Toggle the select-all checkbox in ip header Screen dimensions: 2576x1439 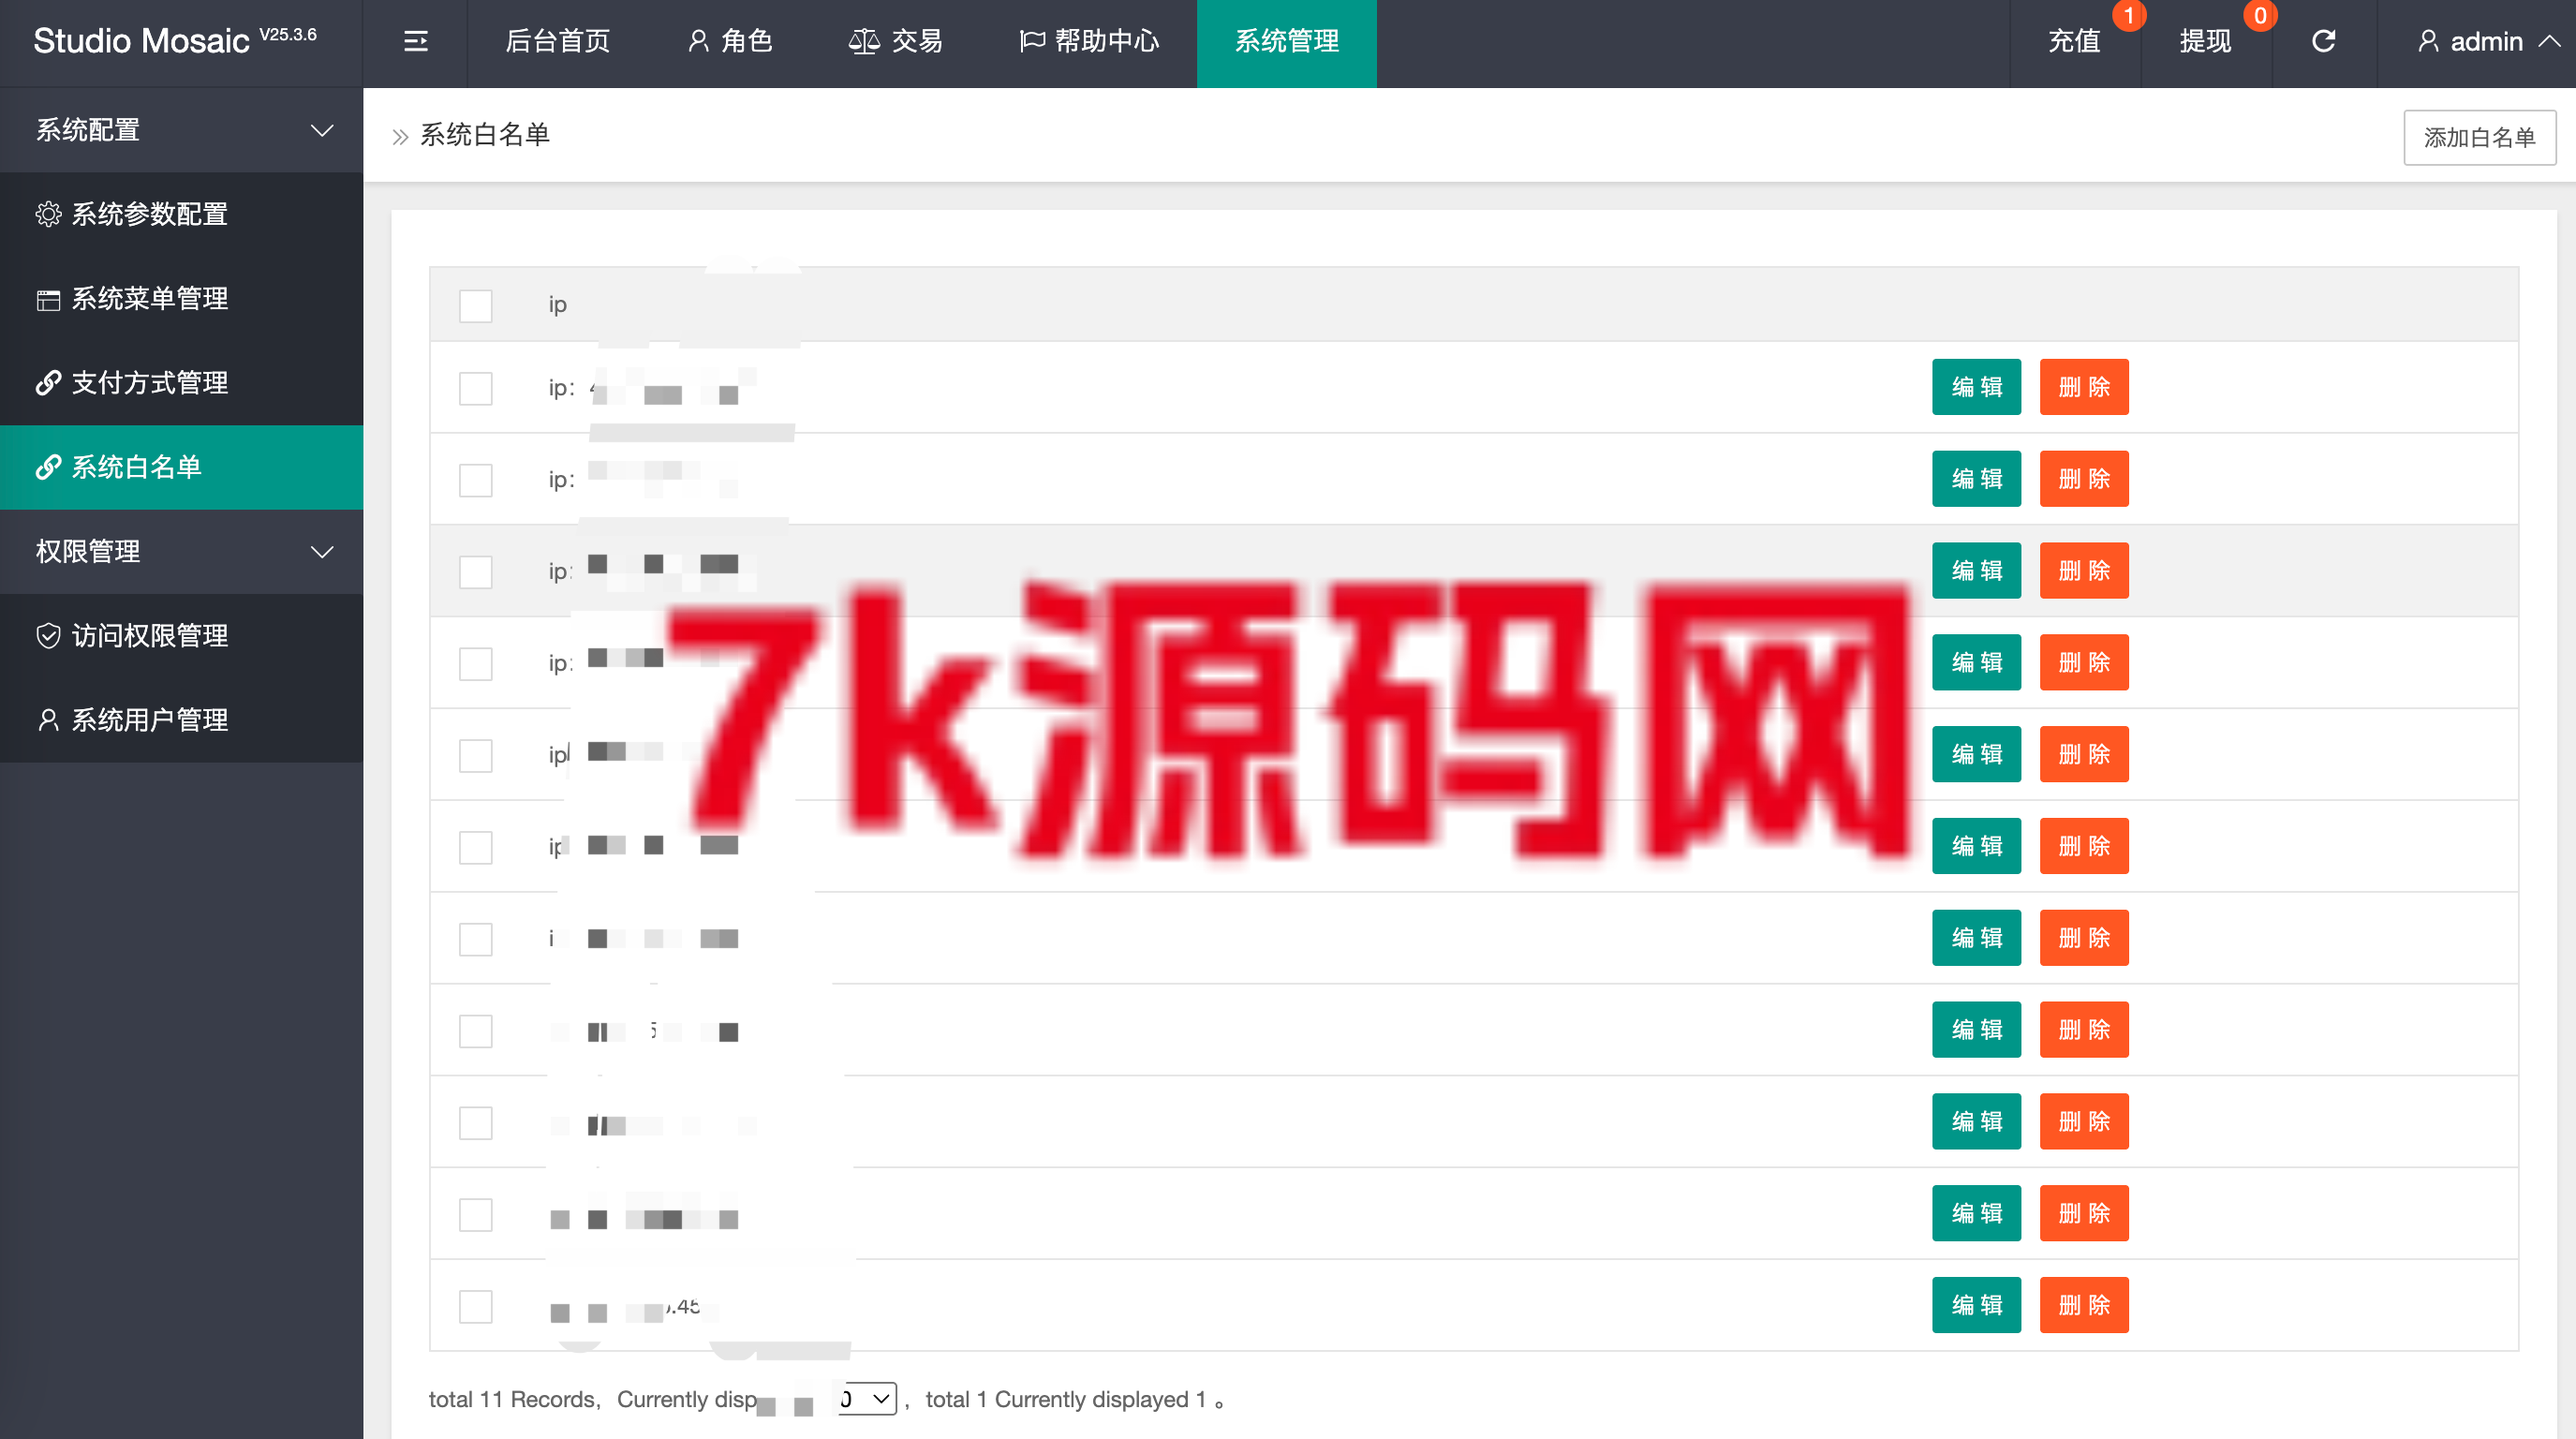click(x=475, y=305)
